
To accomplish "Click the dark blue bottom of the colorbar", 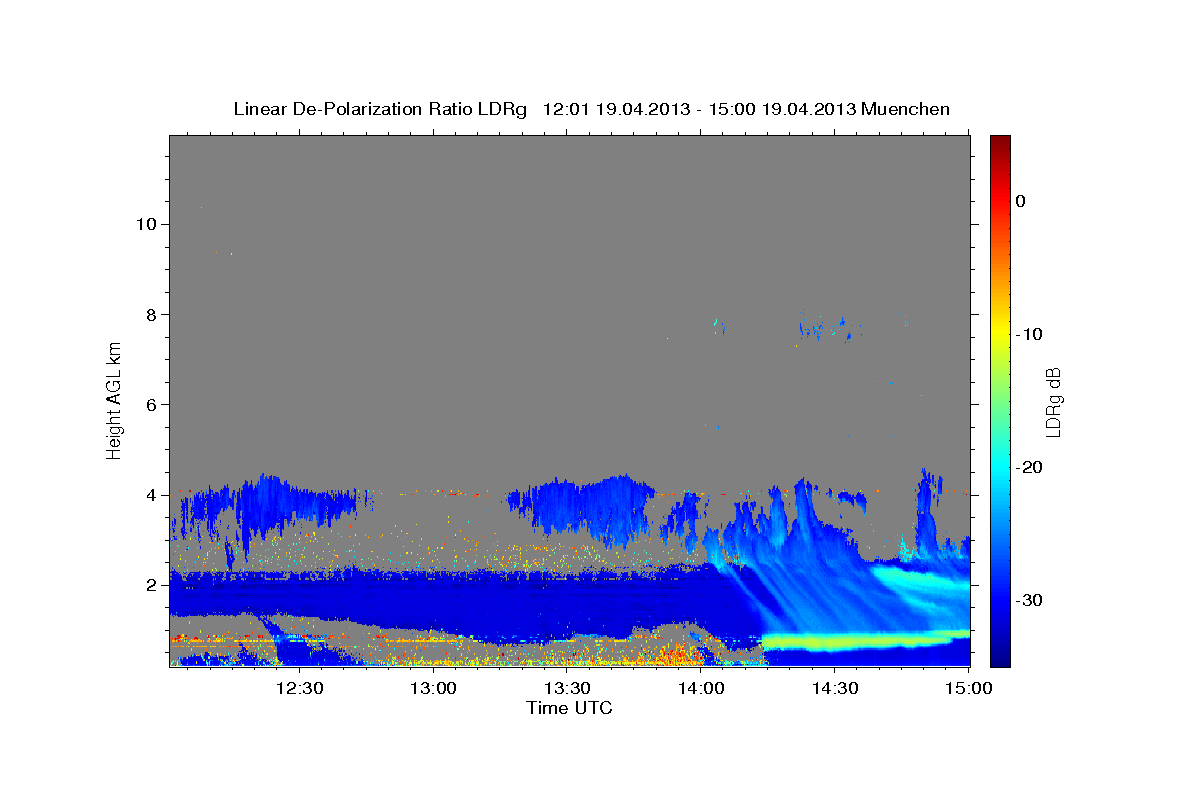I will [x=1000, y=655].
